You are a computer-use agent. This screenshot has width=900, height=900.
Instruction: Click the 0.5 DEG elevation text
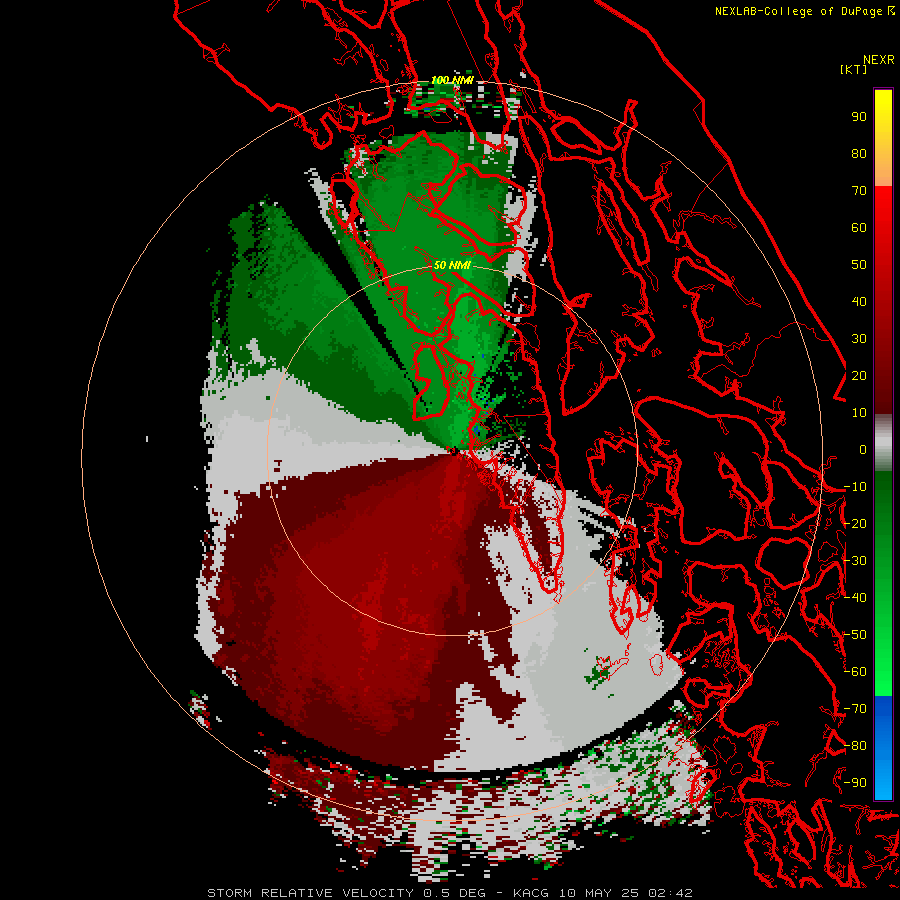[455, 893]
